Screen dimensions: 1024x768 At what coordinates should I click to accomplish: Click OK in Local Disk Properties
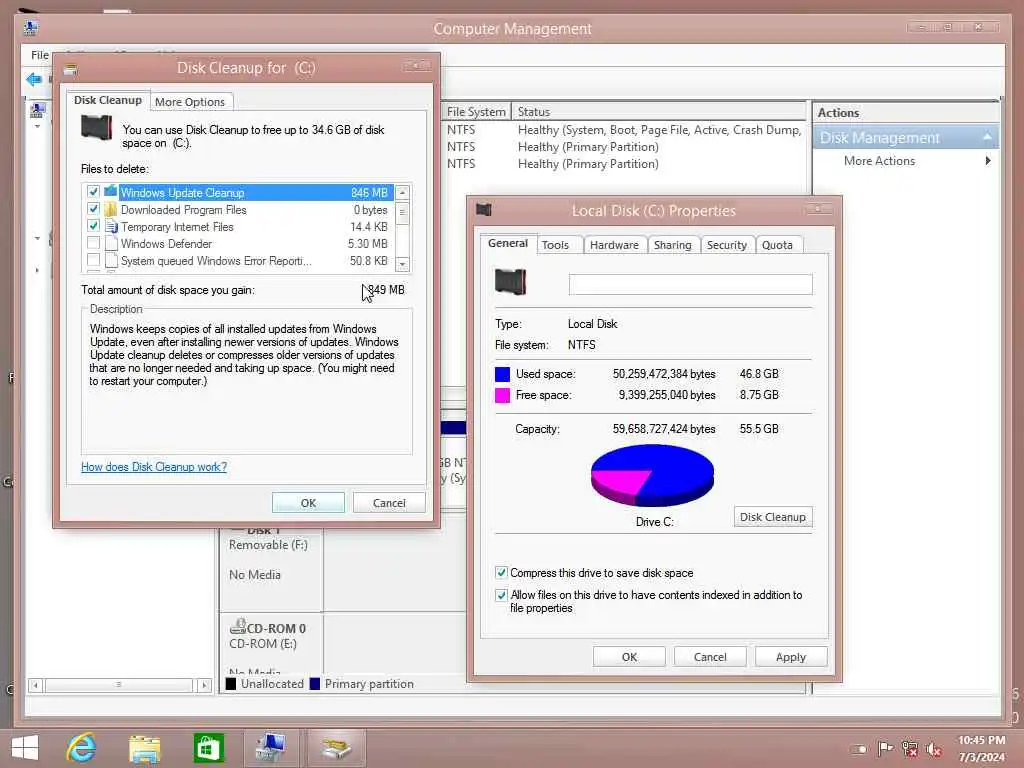pos(629,657)
